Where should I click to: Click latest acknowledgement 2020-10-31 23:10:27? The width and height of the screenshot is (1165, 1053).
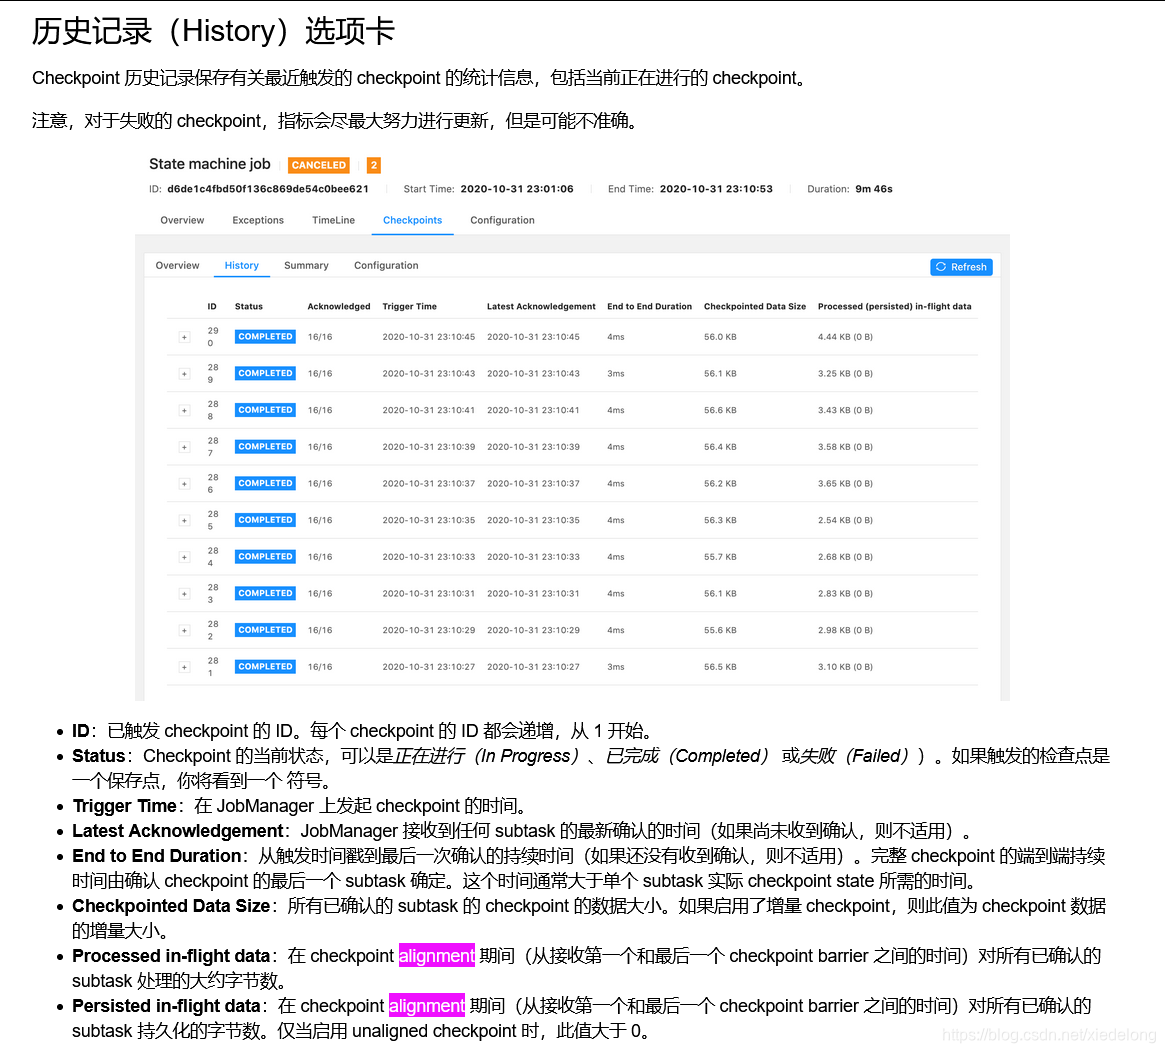coord(533,667)
